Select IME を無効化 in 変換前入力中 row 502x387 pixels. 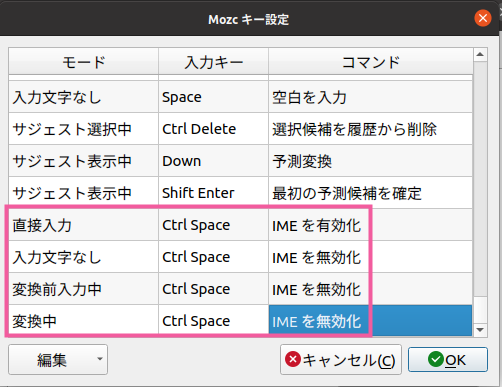(x=370, y=289)
